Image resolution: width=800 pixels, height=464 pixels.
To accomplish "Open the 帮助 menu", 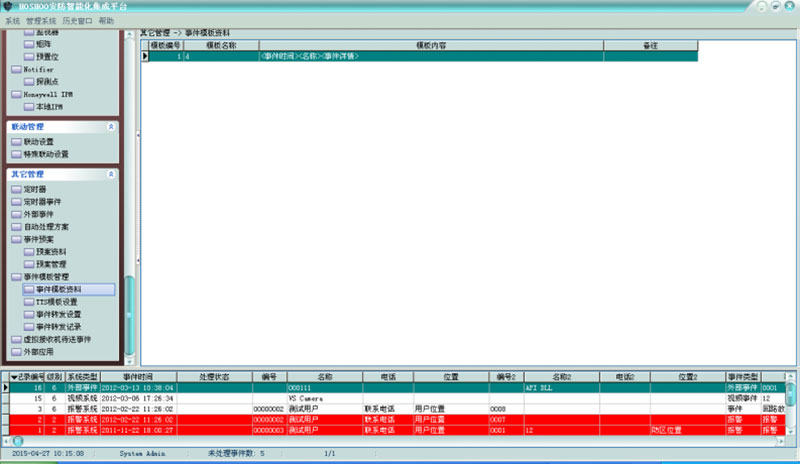I will pyautogui.click(x=106, y=20).
